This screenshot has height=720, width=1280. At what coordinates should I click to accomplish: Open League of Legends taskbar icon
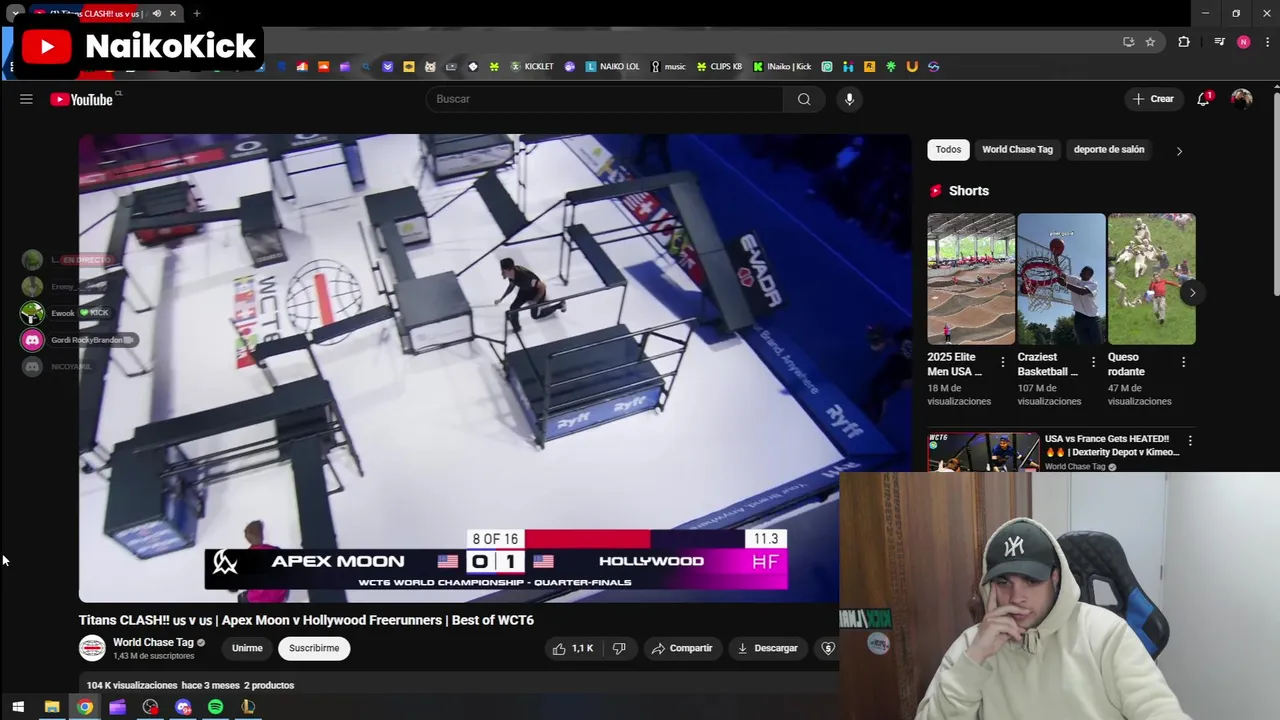tap(248, 707)
